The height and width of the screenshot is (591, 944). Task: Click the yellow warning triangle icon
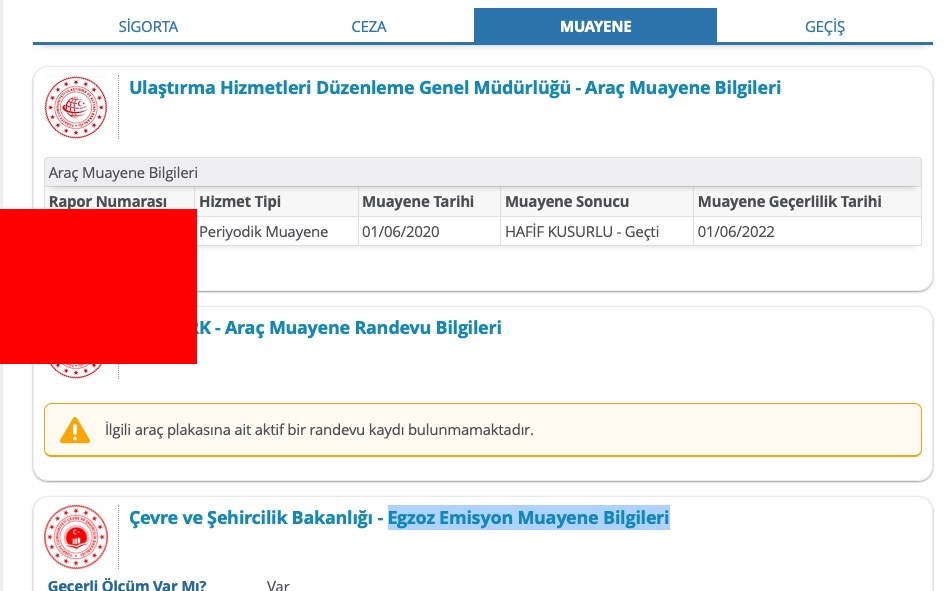(x=75, y=430)
